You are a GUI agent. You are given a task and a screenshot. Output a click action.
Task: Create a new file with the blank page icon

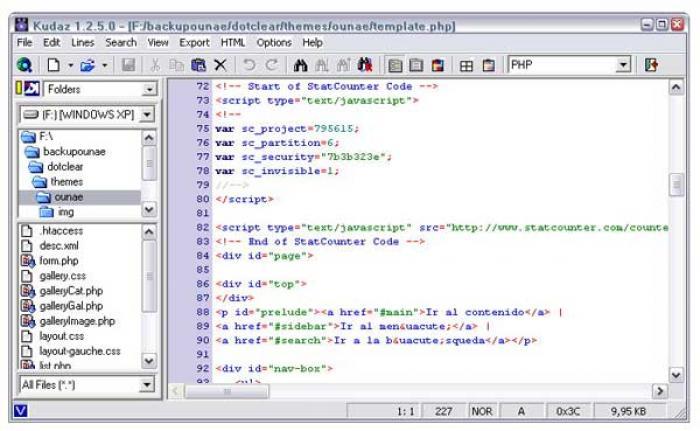point(54,65)
